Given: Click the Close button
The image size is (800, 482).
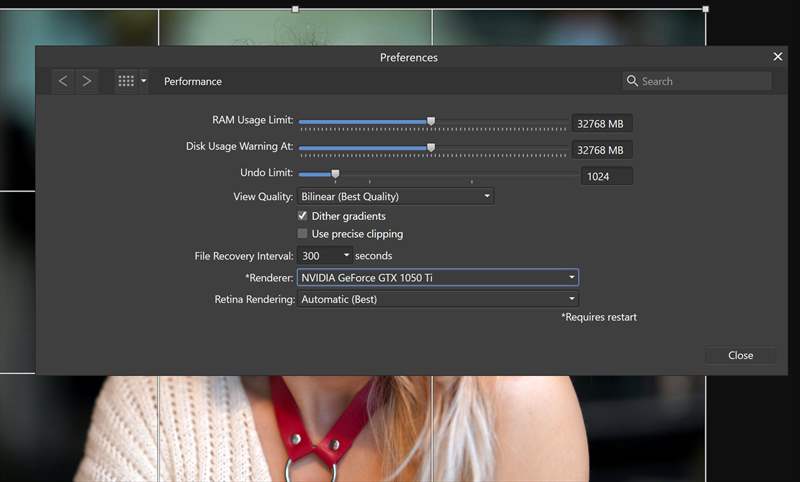Looking at the screenshot, I should coord(740,355).
